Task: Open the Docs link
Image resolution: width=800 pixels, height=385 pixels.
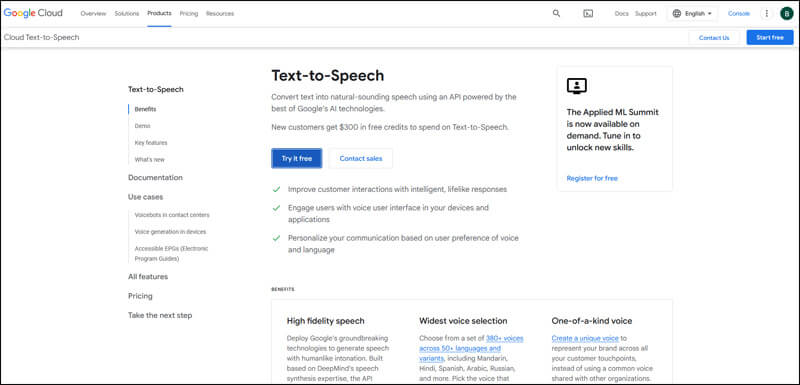Action: 621,14
